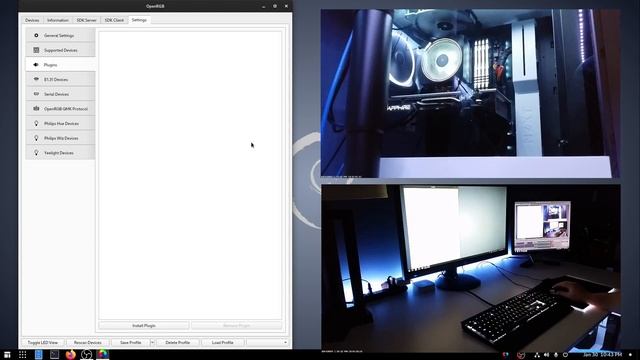Click the Remove Plugin button

point(237,326)
